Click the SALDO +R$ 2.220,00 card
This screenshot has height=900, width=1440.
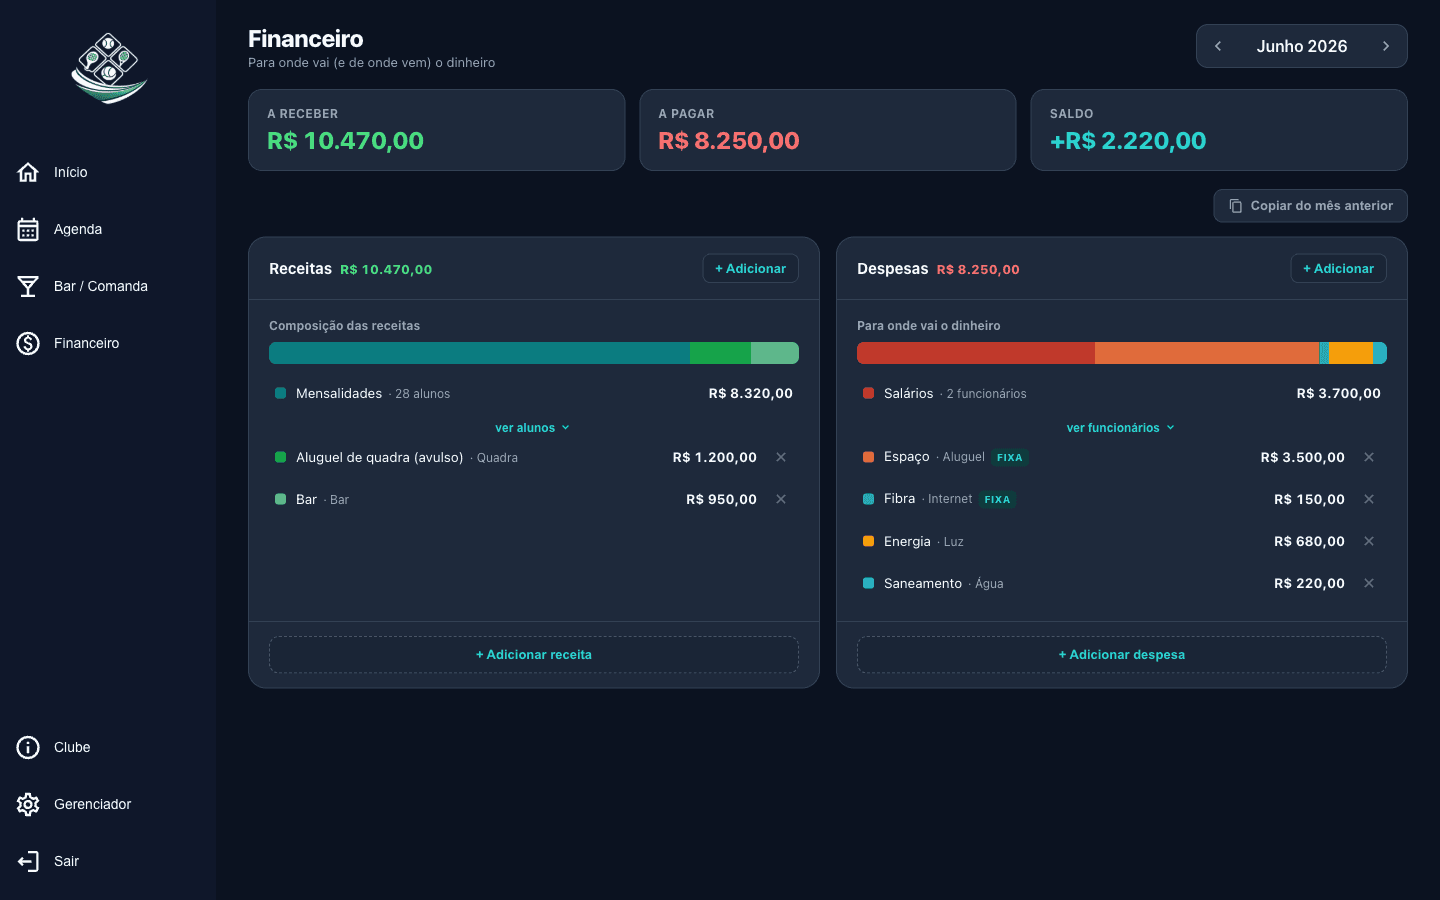click(x=1219, y=130)
